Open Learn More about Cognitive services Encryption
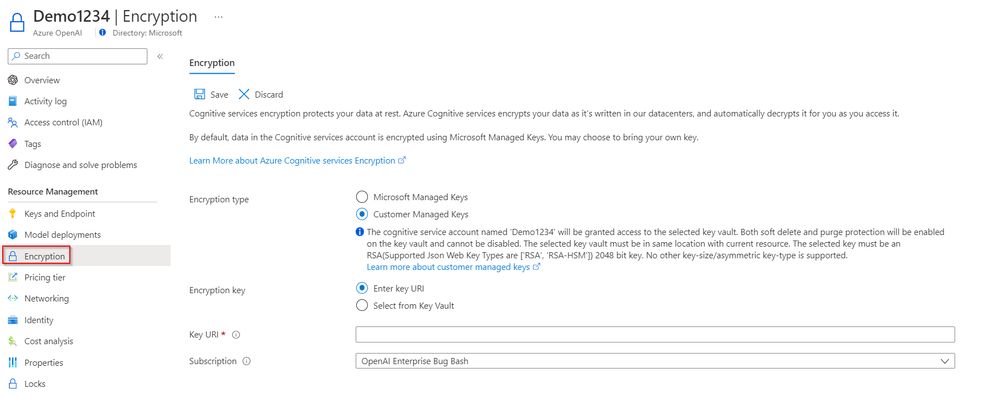 coord(297,161)
